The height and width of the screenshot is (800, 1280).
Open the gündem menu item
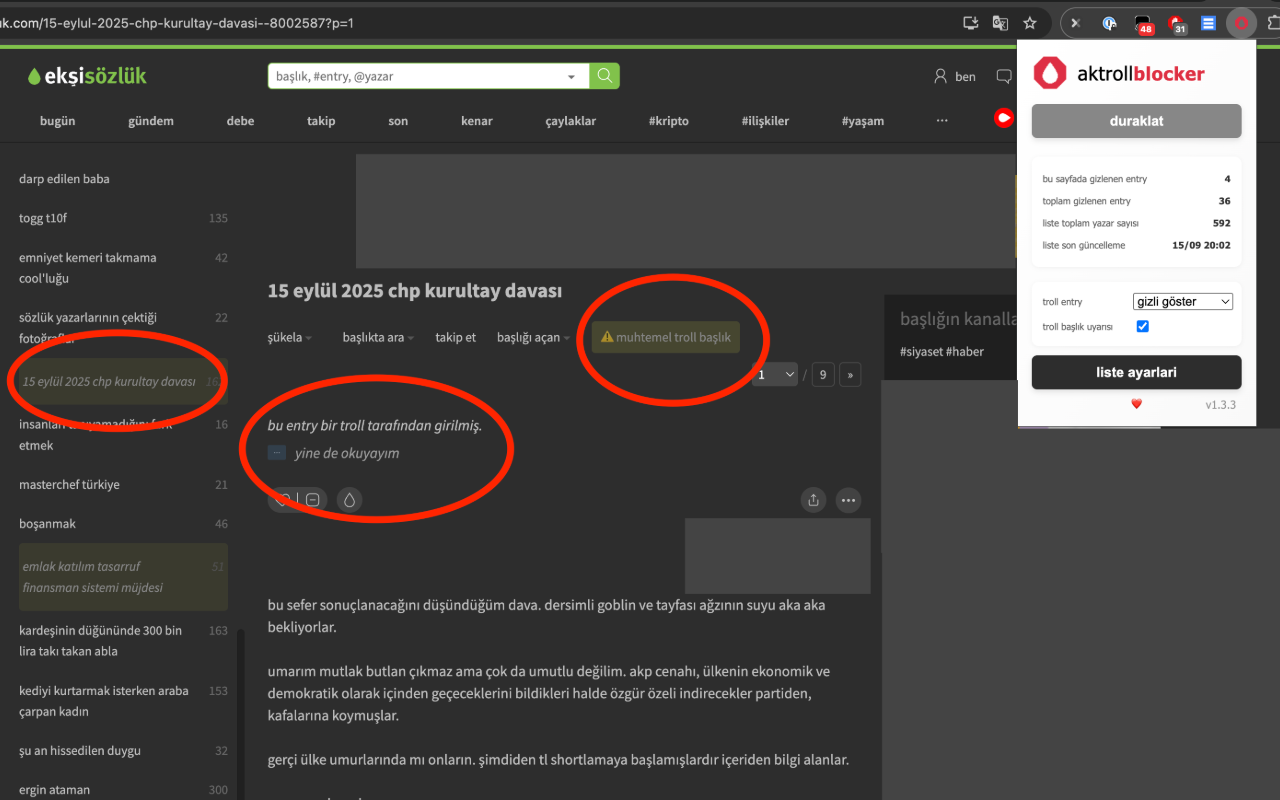151,121
